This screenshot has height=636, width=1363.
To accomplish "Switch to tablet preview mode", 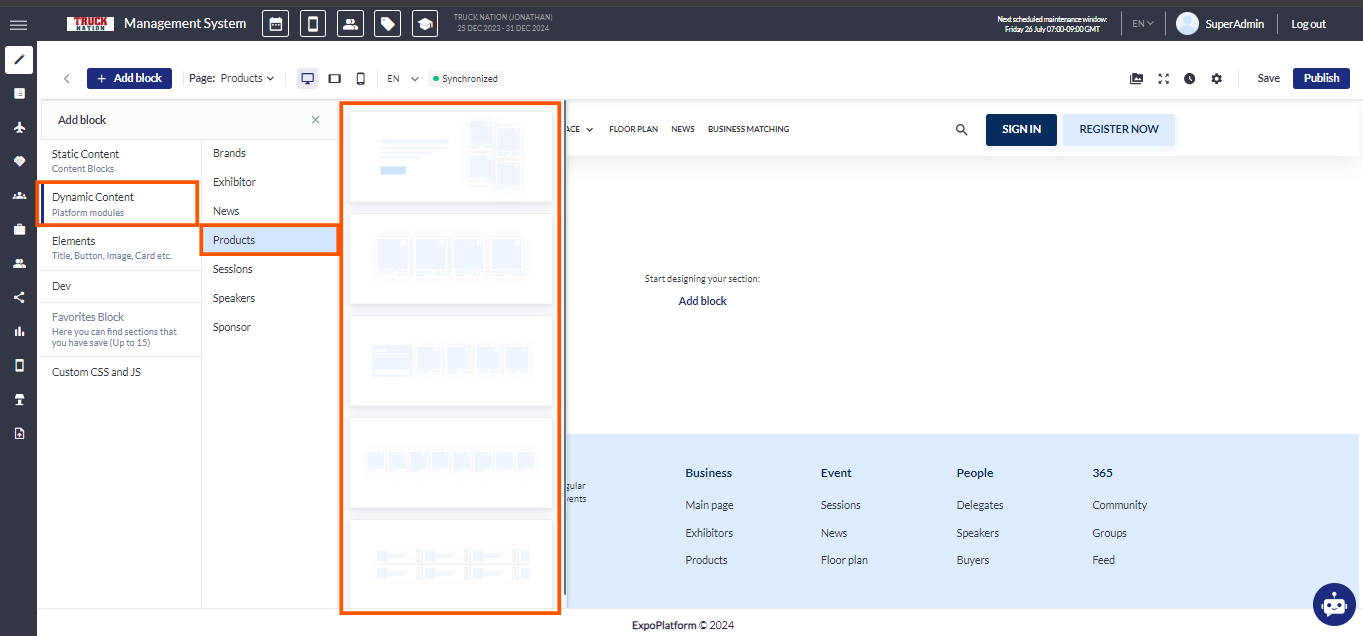I will [335, 78].
